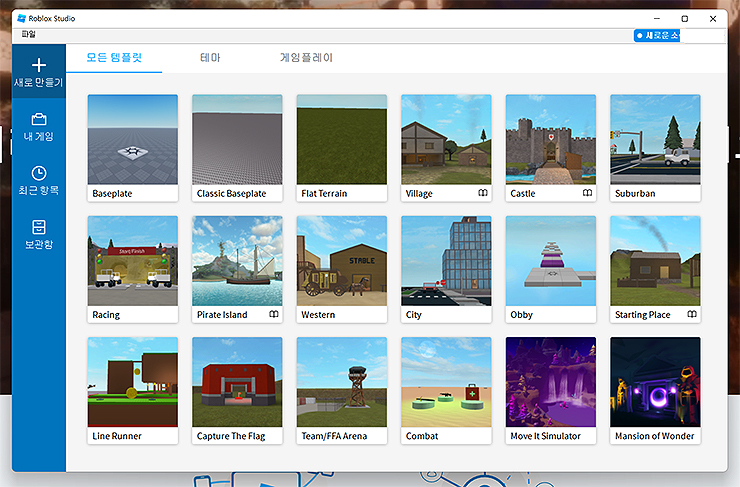
Task: Open the 최근 항목 clock icon
Action: (x=39, y=173)
